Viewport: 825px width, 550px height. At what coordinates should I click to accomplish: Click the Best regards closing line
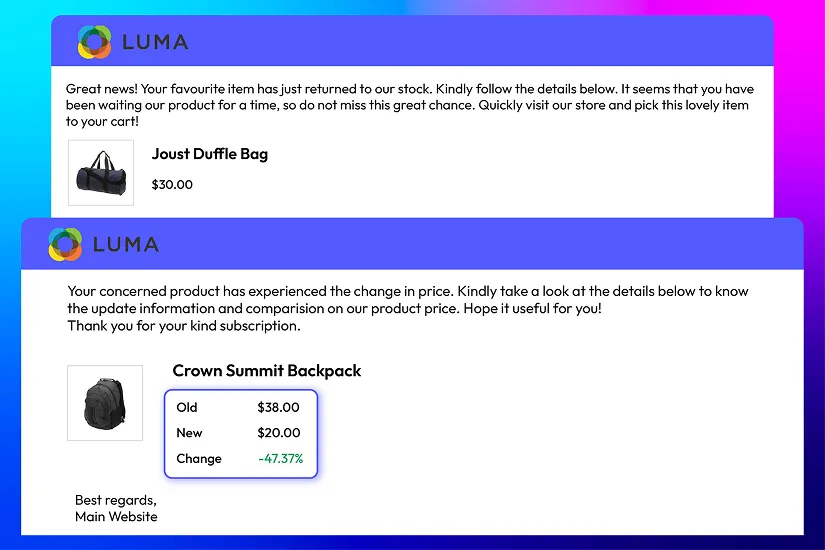116,500
